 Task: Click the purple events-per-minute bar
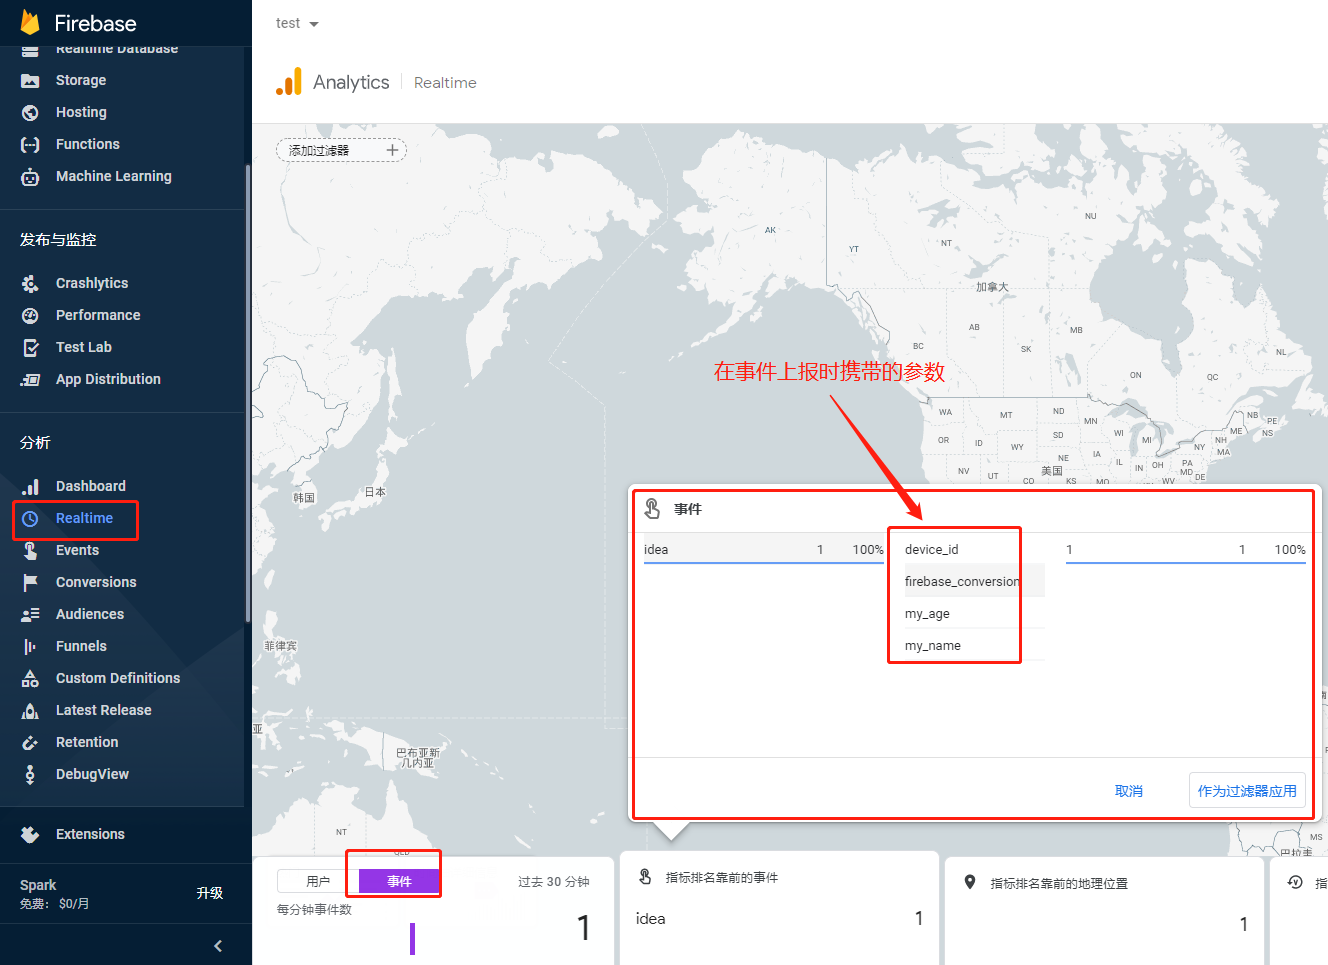(412, 938)
